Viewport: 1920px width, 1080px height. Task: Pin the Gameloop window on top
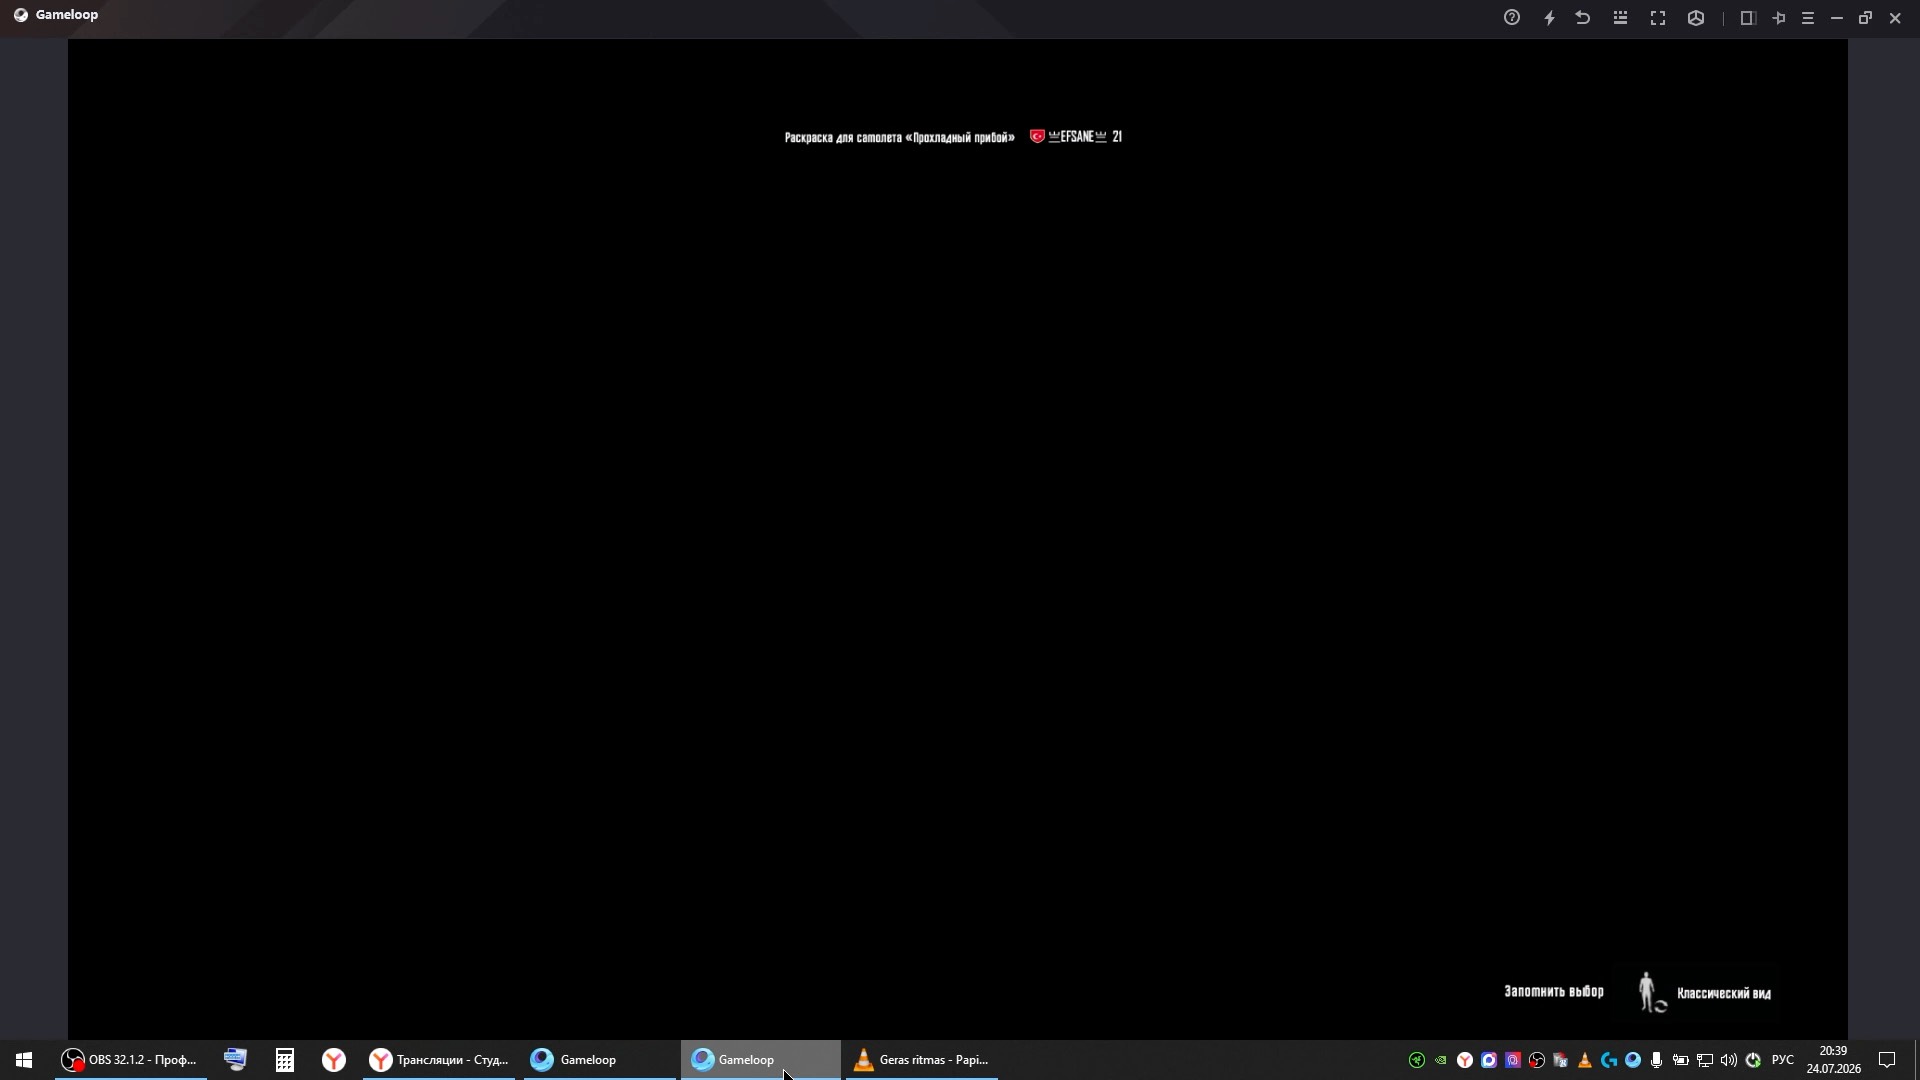[x=1779, y=18]
